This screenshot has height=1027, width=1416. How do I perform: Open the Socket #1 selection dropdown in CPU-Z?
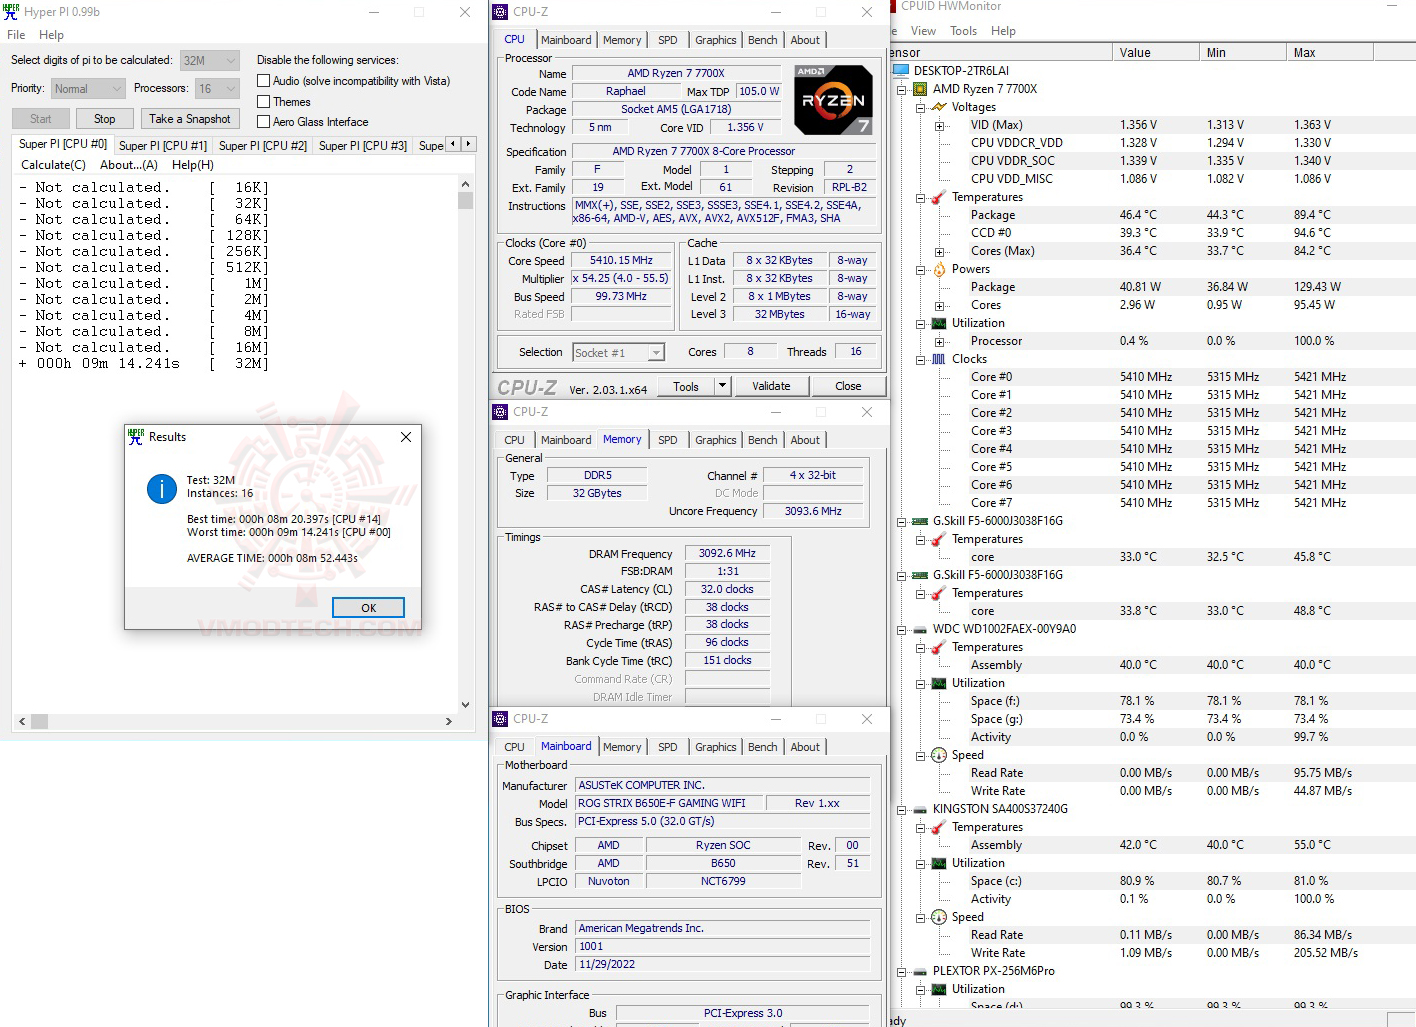(619, 352)
